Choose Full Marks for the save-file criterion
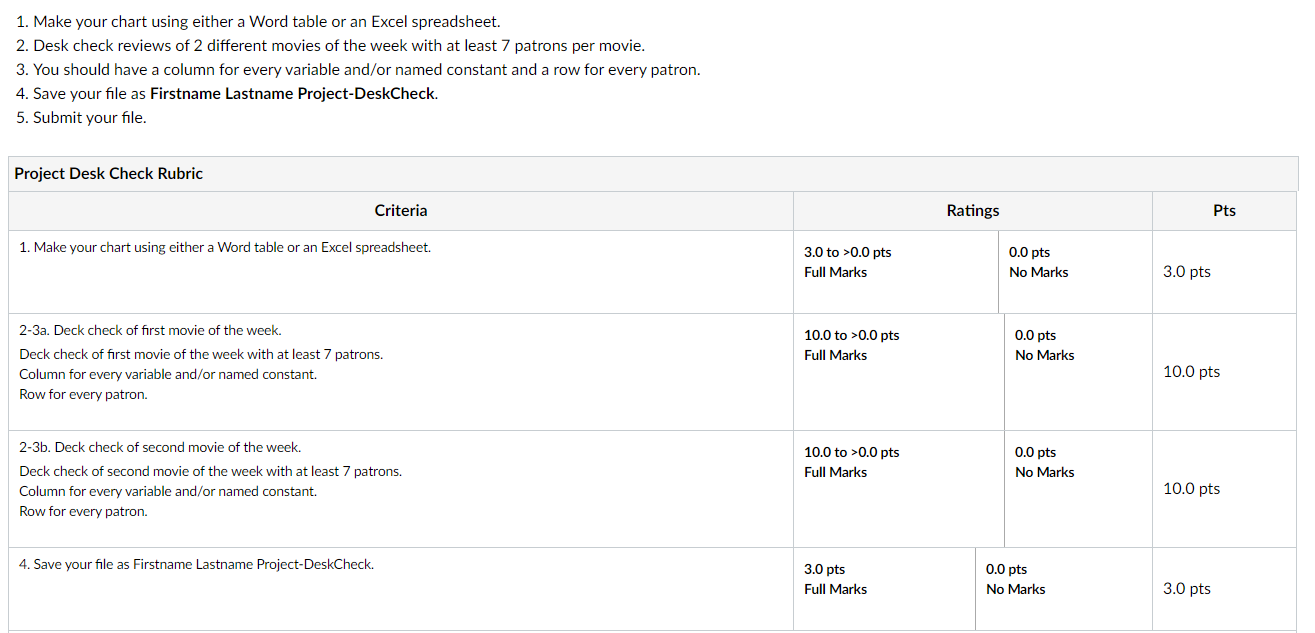The width and height of the screenshot is (1315, 633). [x=836, y=589]
